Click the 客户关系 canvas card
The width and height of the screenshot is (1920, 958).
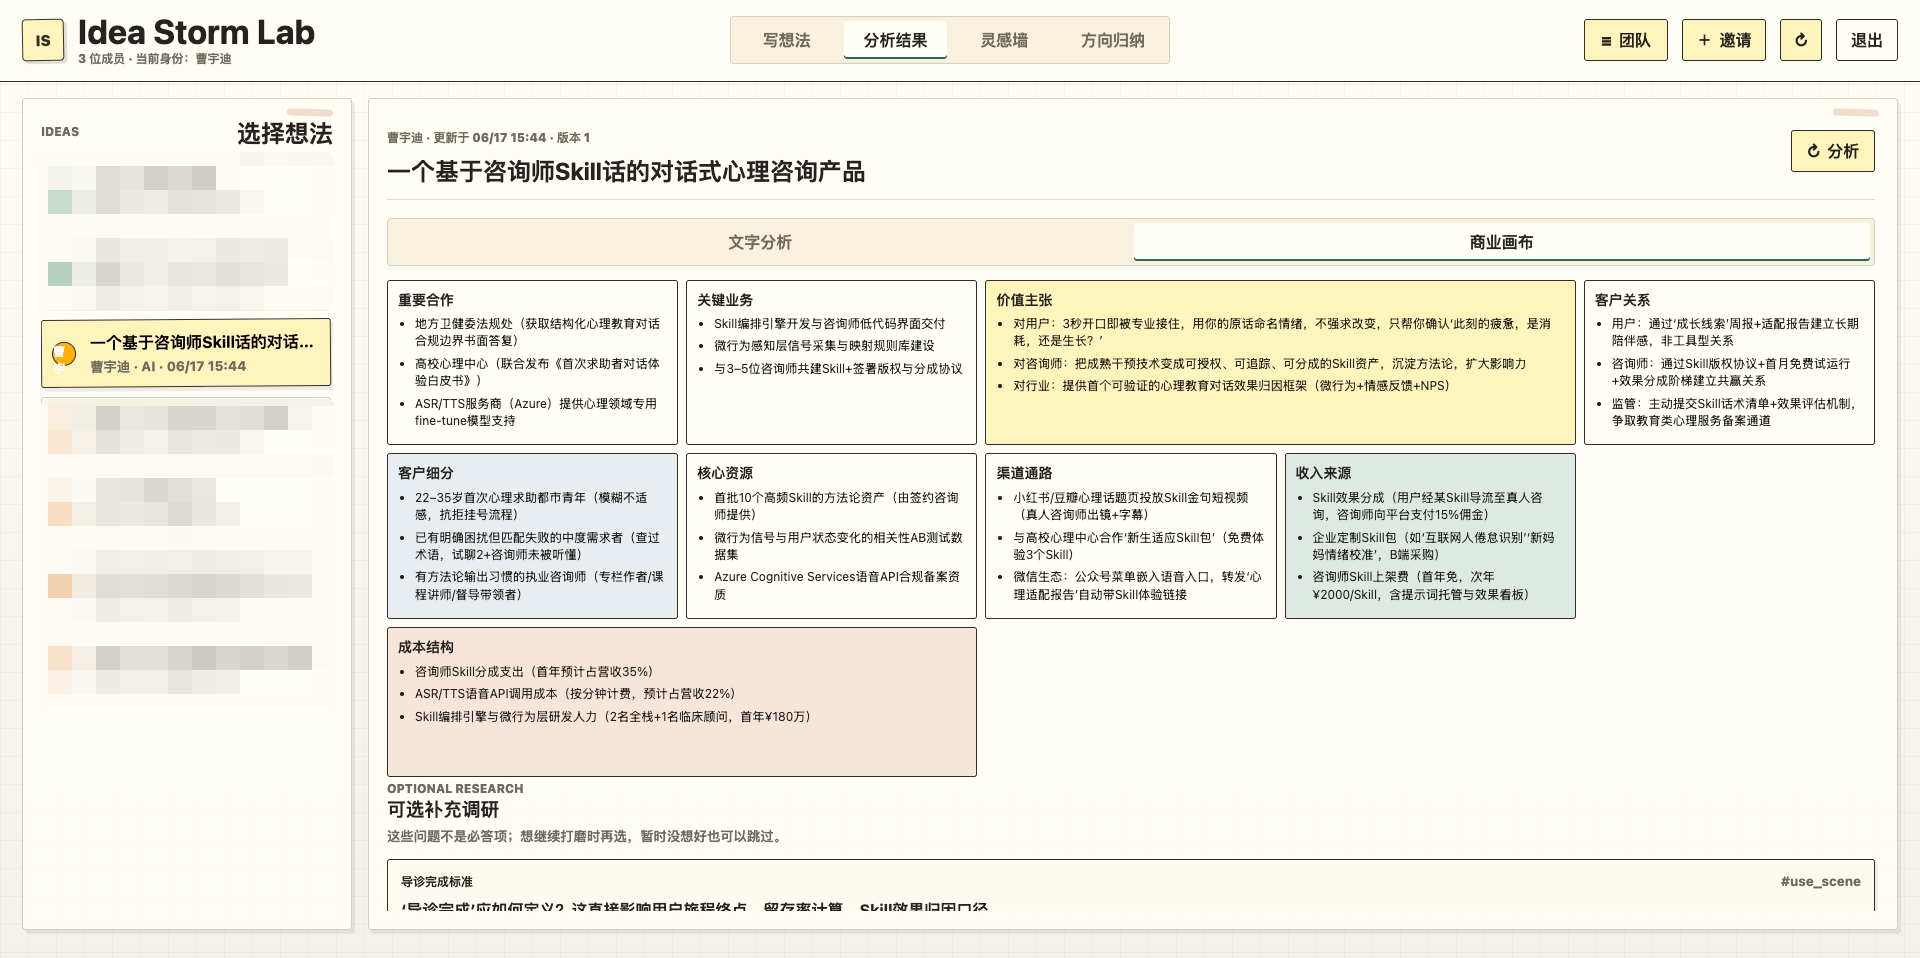[x=1729, y=362]
